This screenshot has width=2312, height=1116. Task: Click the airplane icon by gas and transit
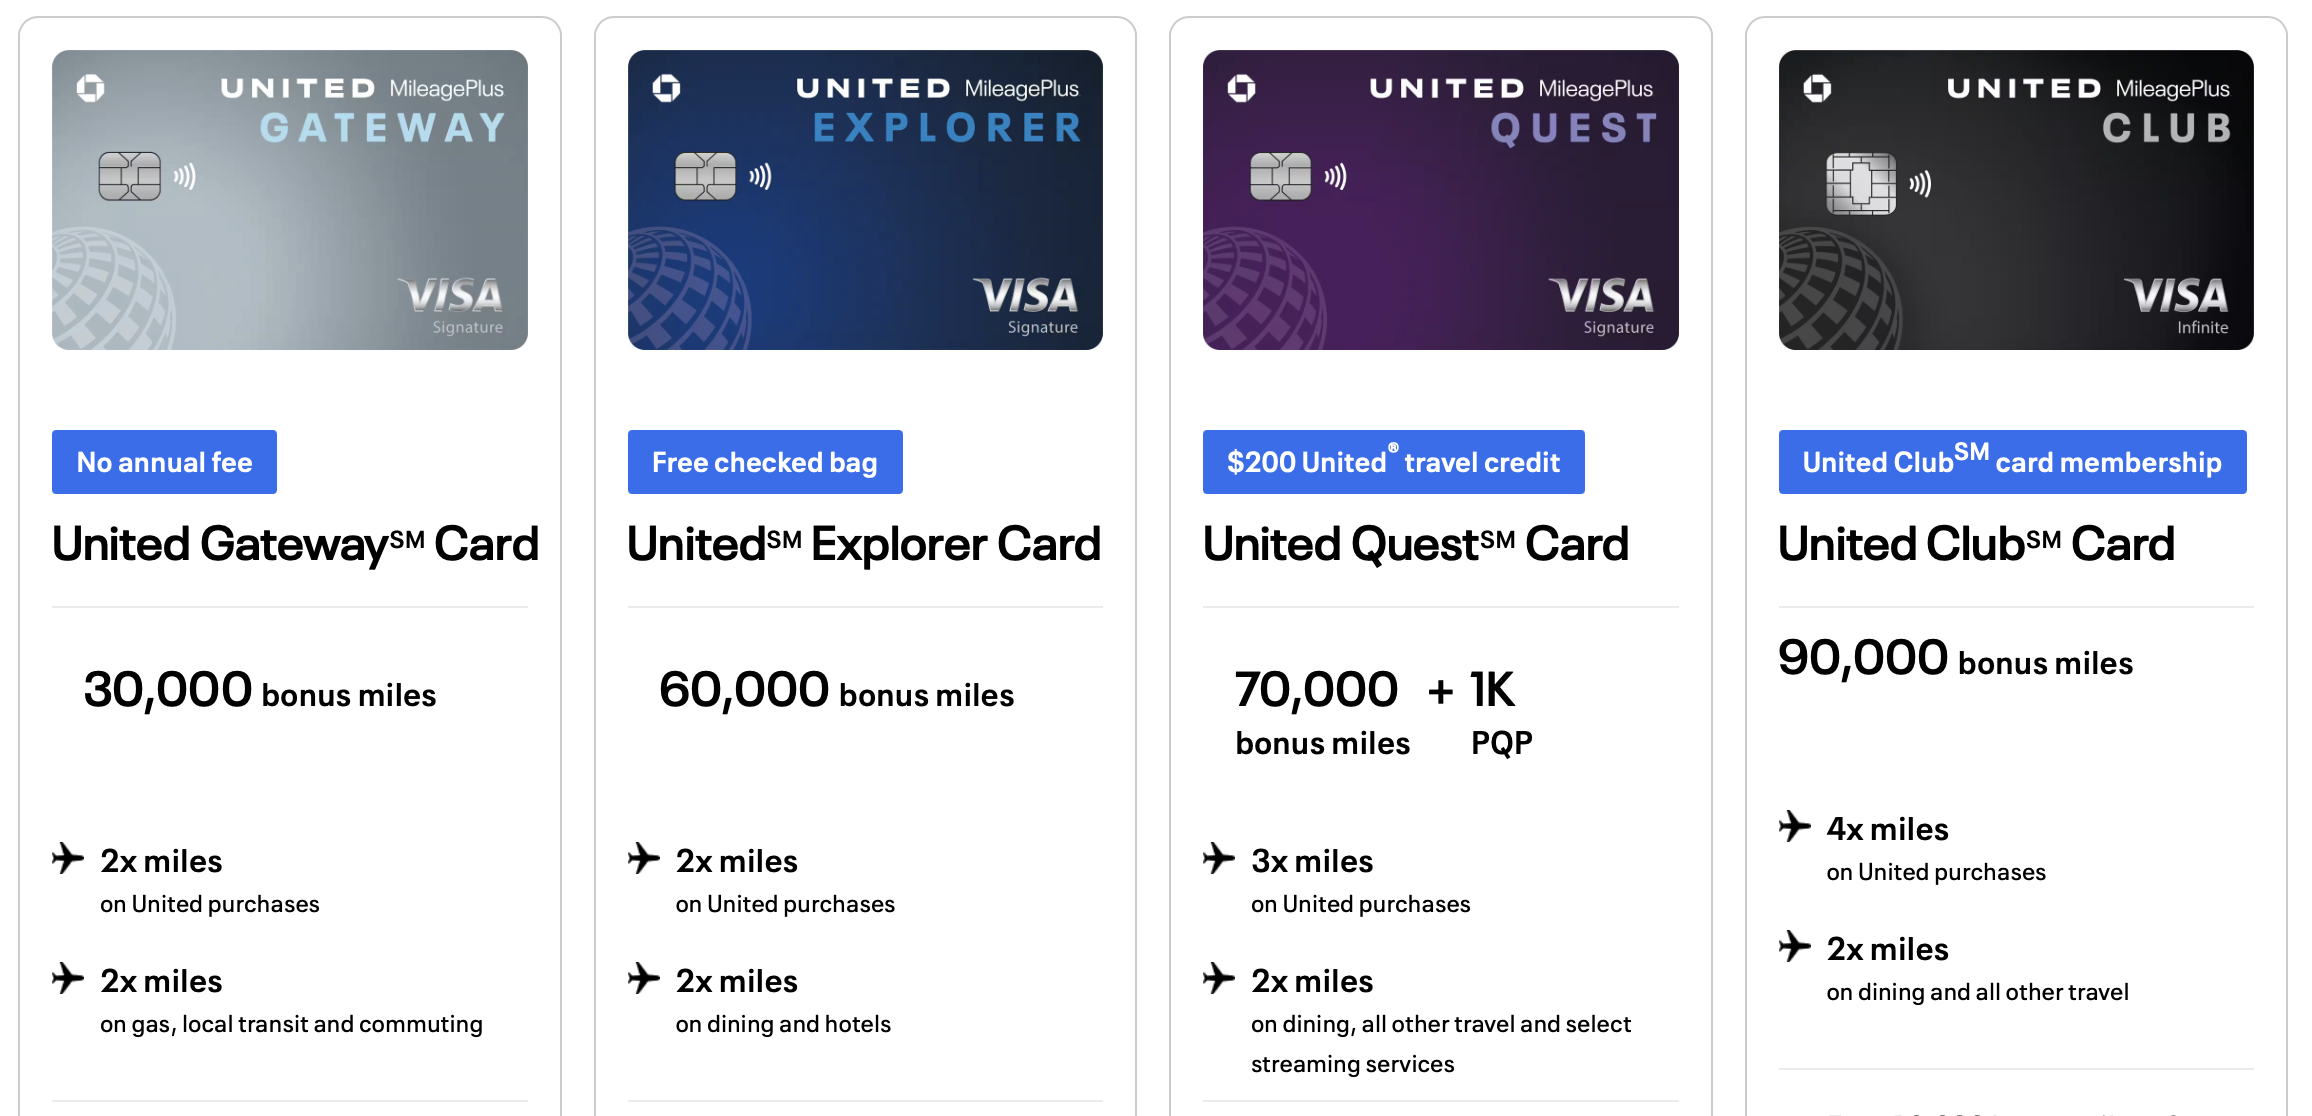pos(68,979)
